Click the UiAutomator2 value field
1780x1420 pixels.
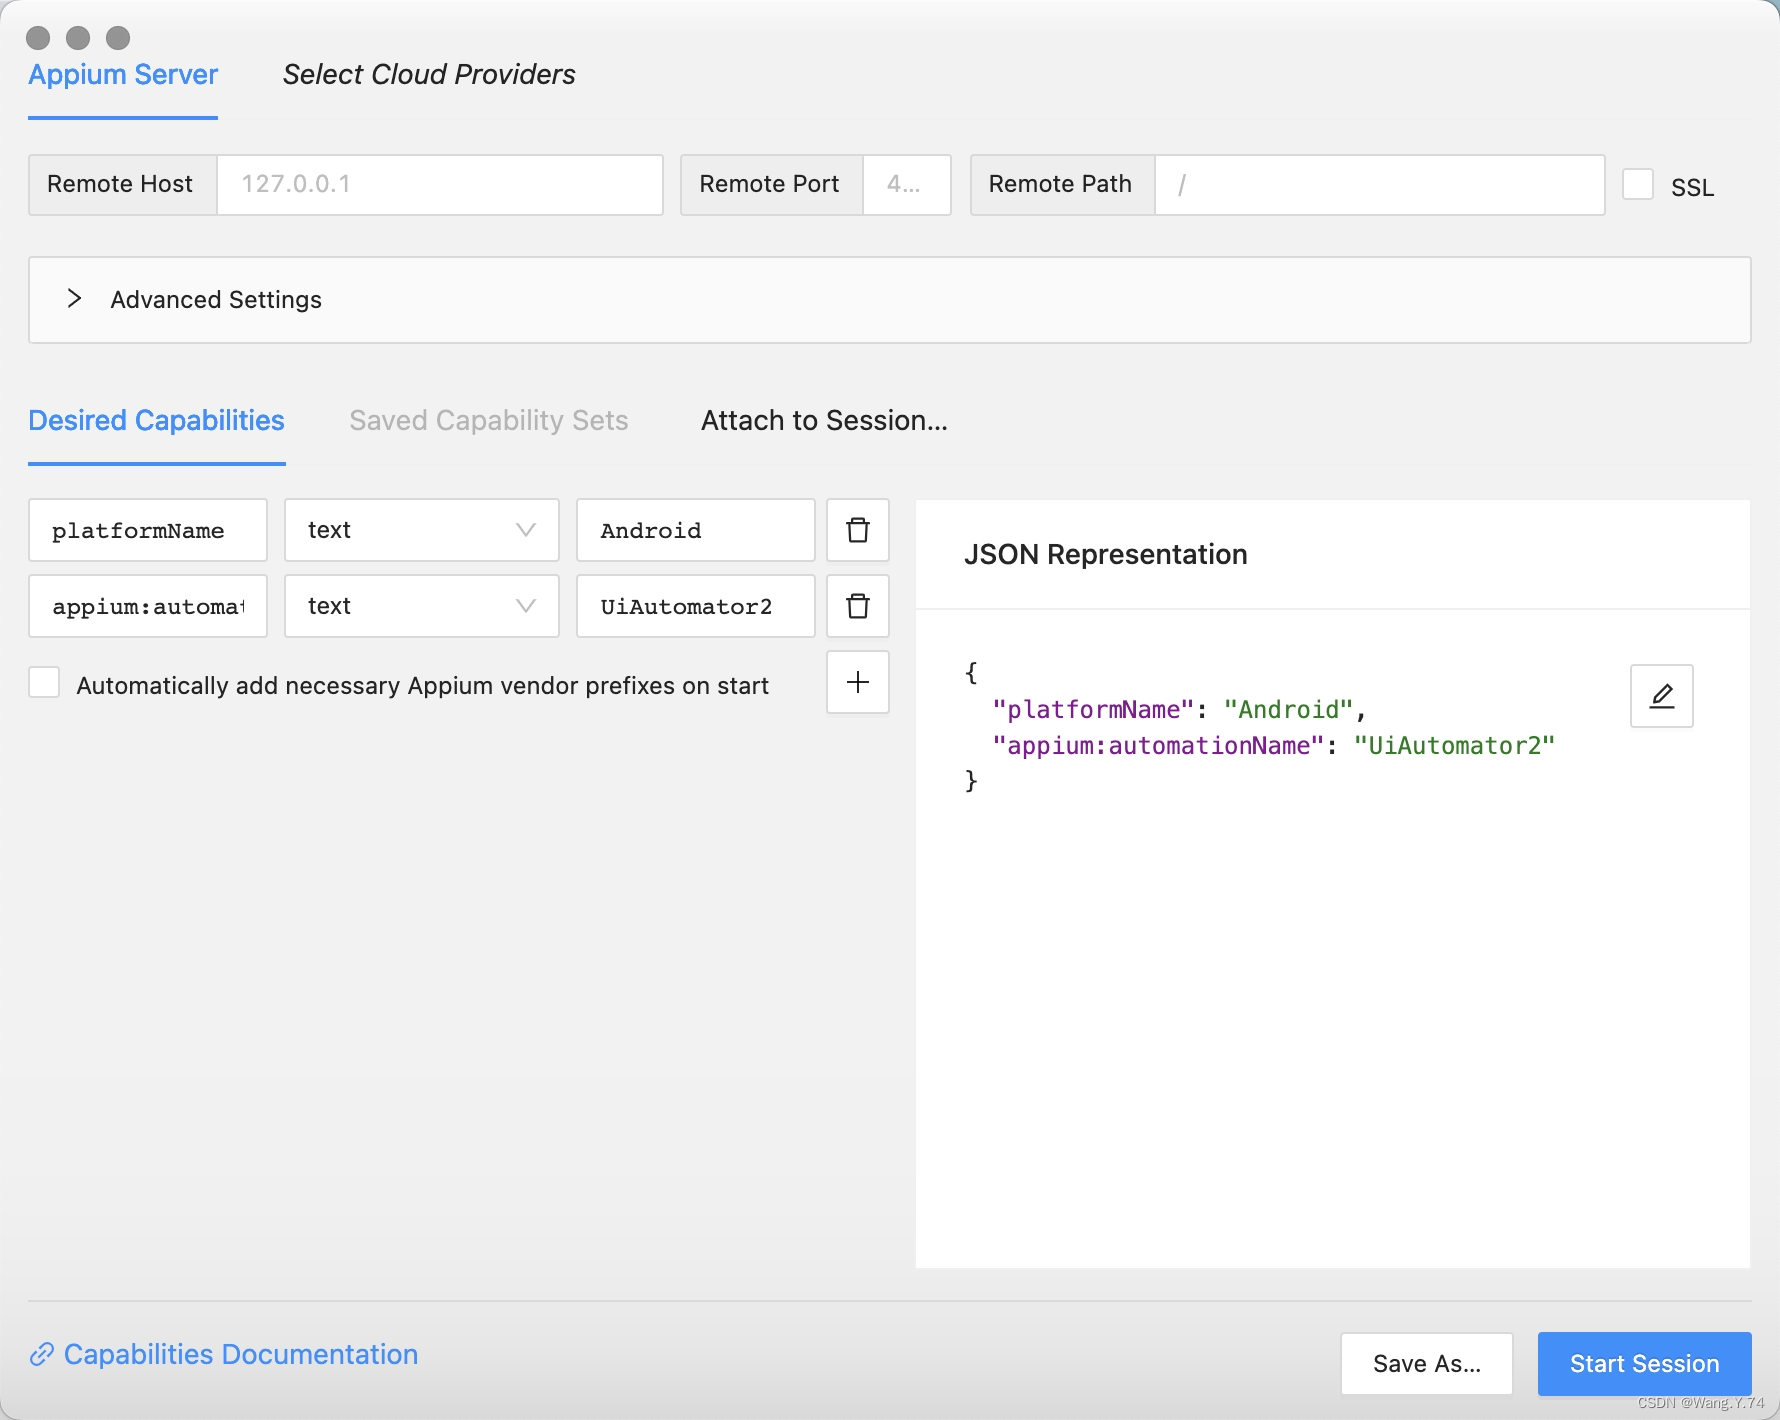pyautogui.click(x=696, y=606)
